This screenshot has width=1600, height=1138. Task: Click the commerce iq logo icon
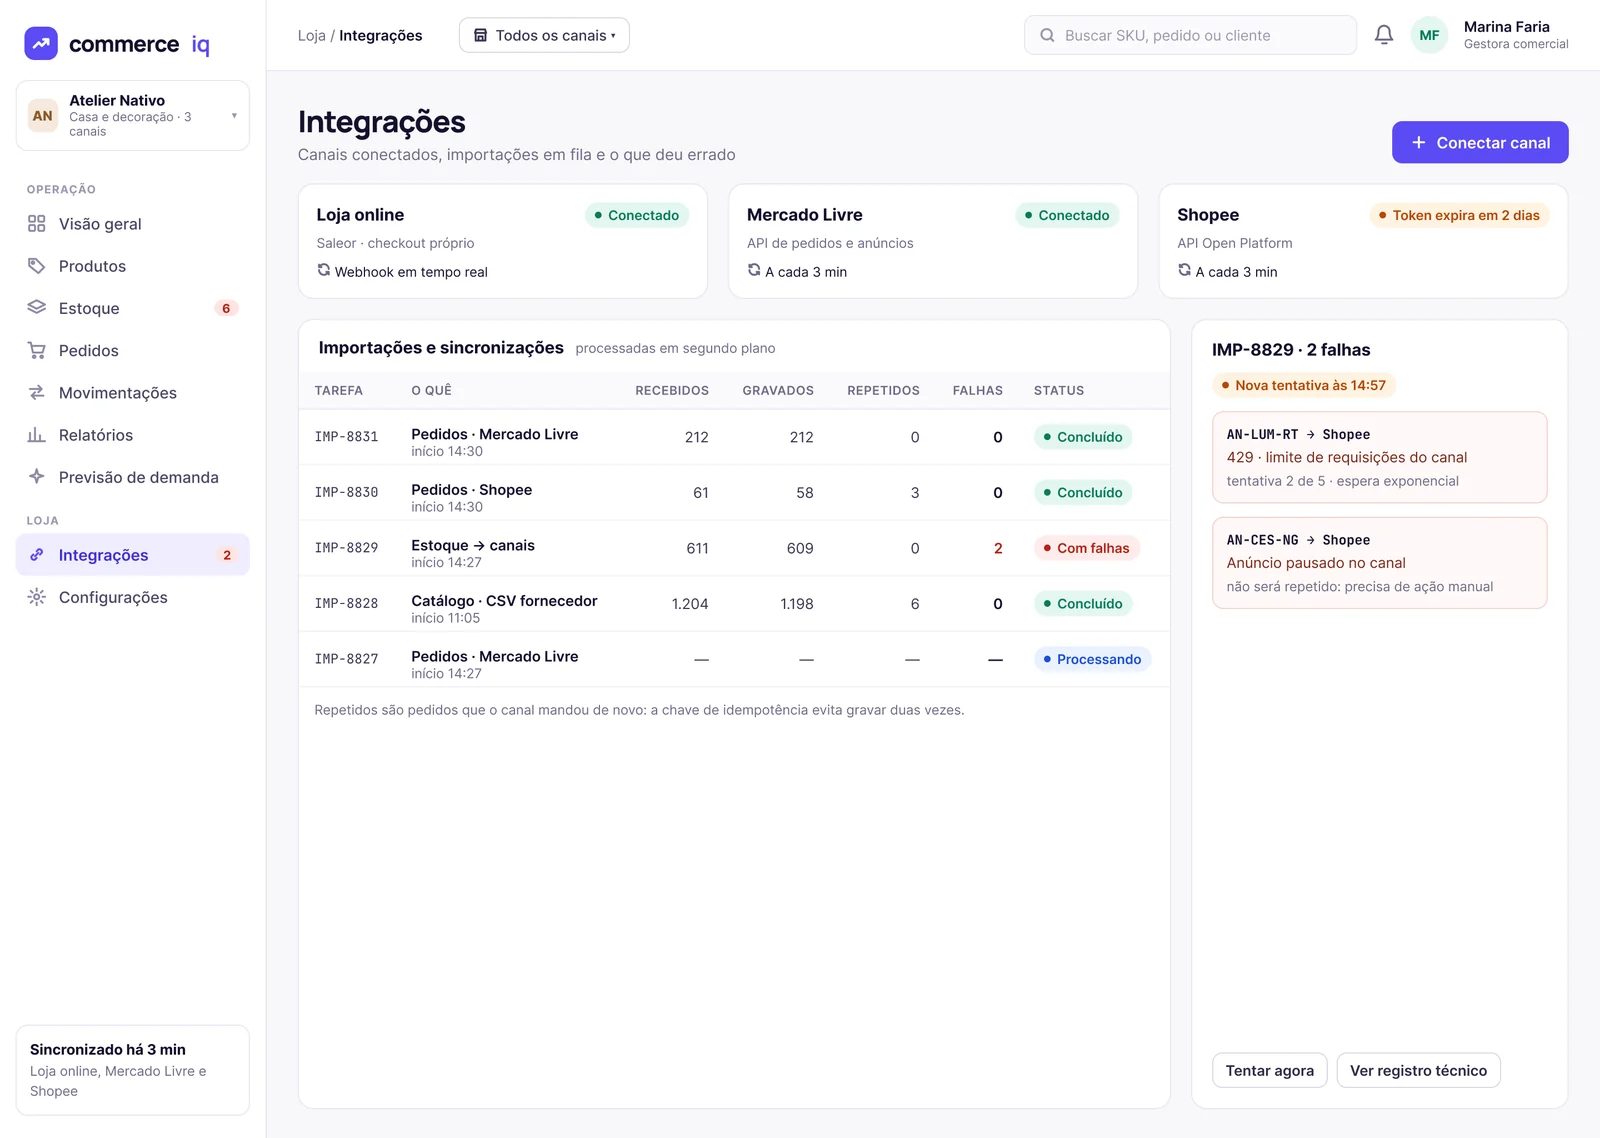[x=41, y=44]
